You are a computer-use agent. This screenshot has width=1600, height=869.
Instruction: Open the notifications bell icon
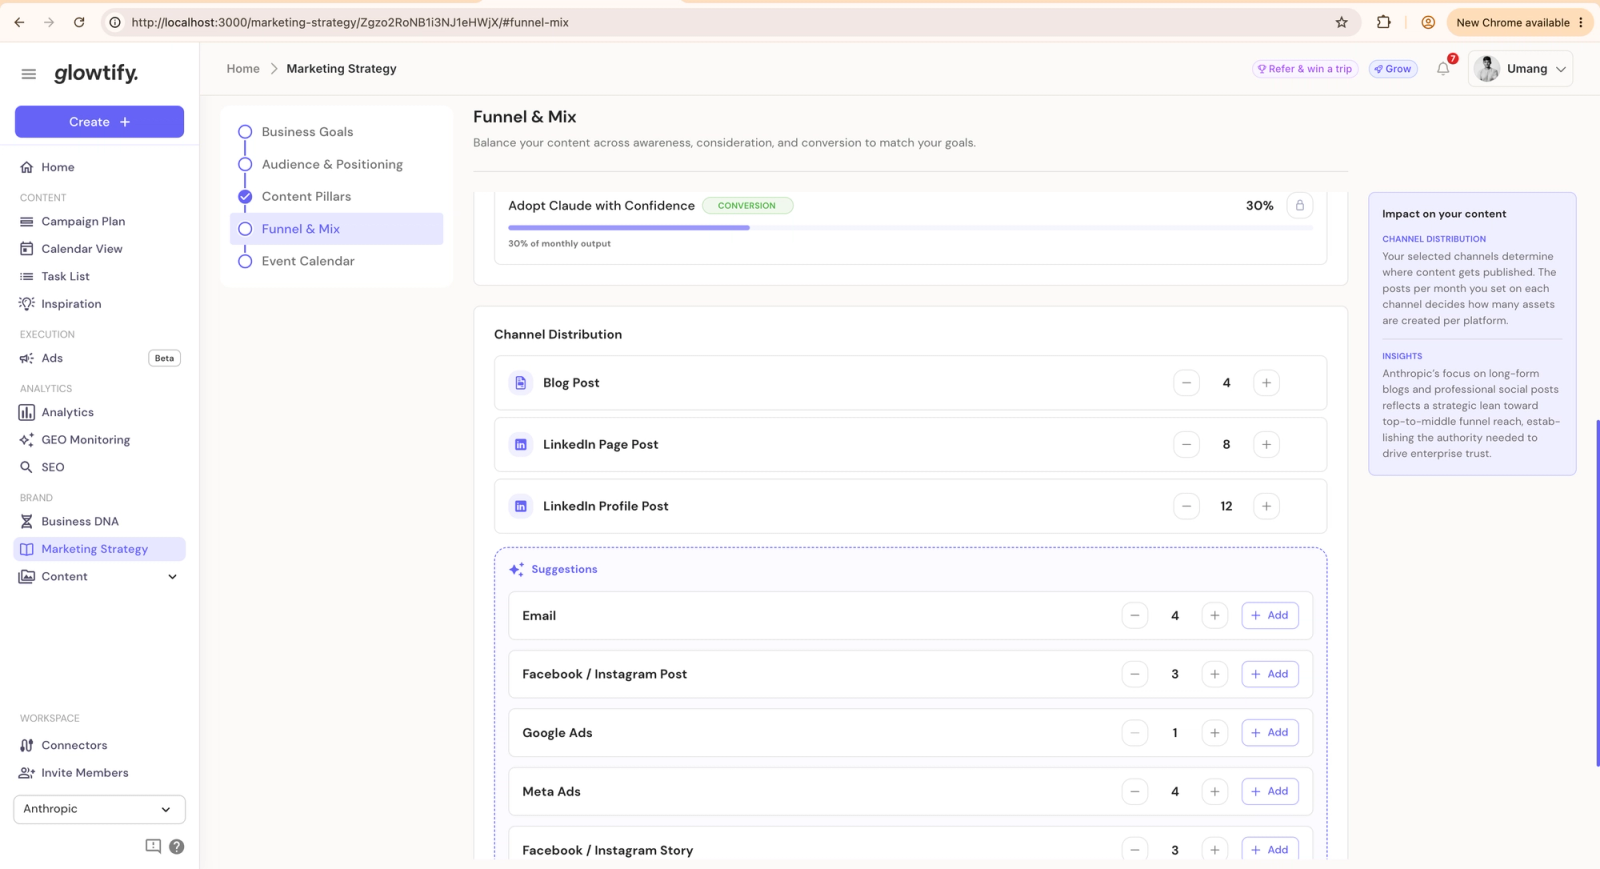tap(1443, 69)
